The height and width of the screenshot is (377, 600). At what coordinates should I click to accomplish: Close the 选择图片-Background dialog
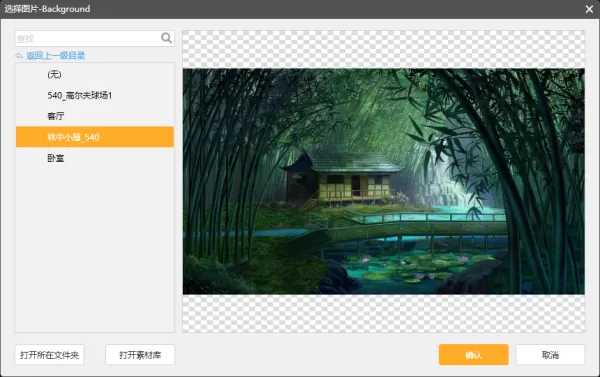click(x=589, y=9)
